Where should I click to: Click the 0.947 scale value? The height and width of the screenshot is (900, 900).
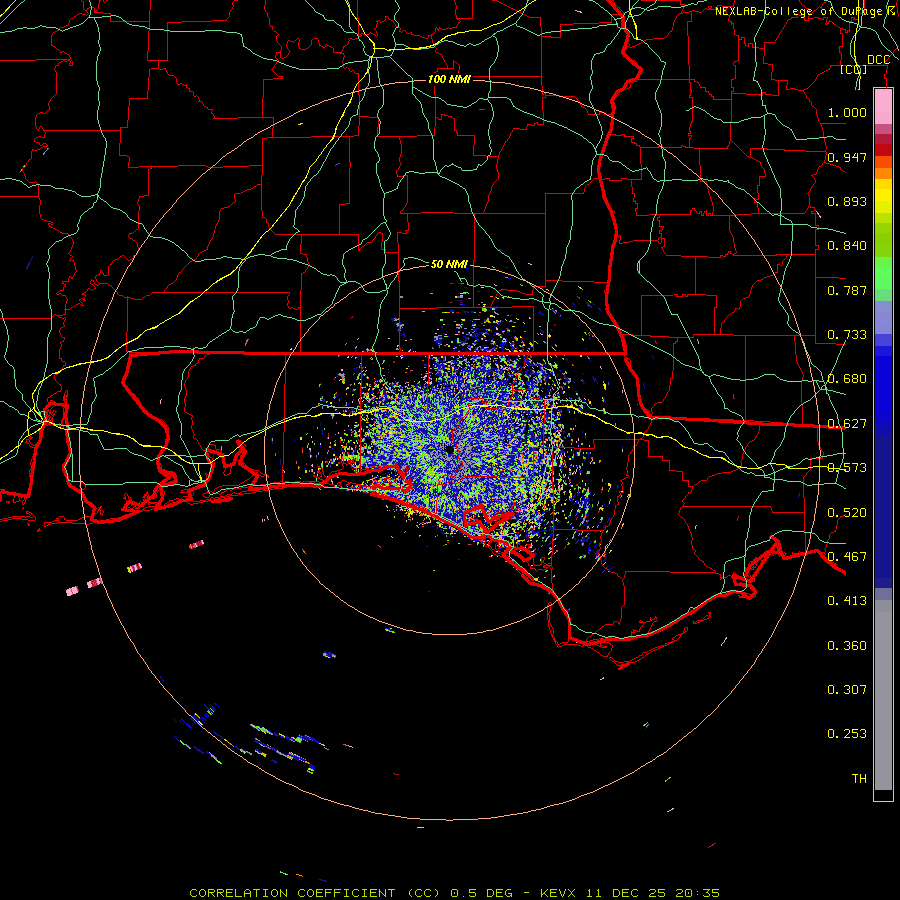[x=847, y=157]
